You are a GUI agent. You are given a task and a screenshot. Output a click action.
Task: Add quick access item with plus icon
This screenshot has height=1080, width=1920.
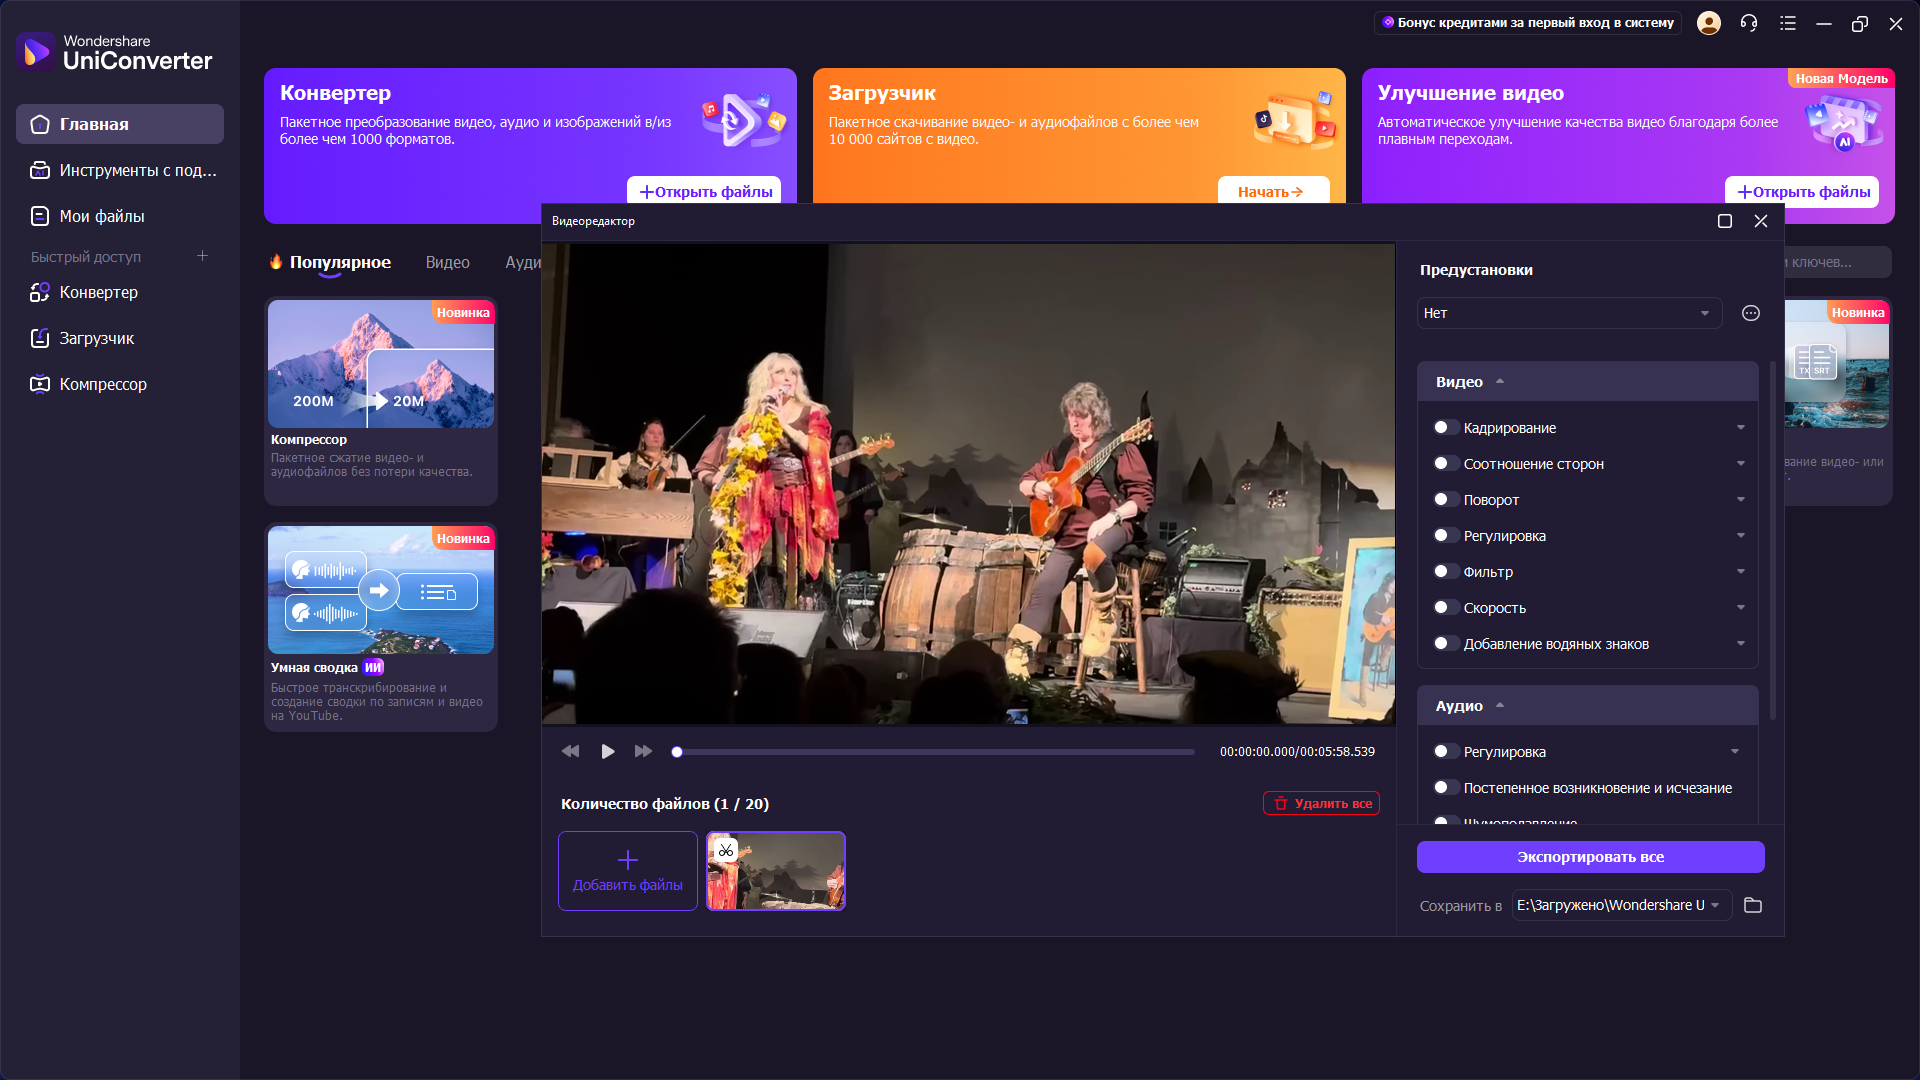(202, 256)
